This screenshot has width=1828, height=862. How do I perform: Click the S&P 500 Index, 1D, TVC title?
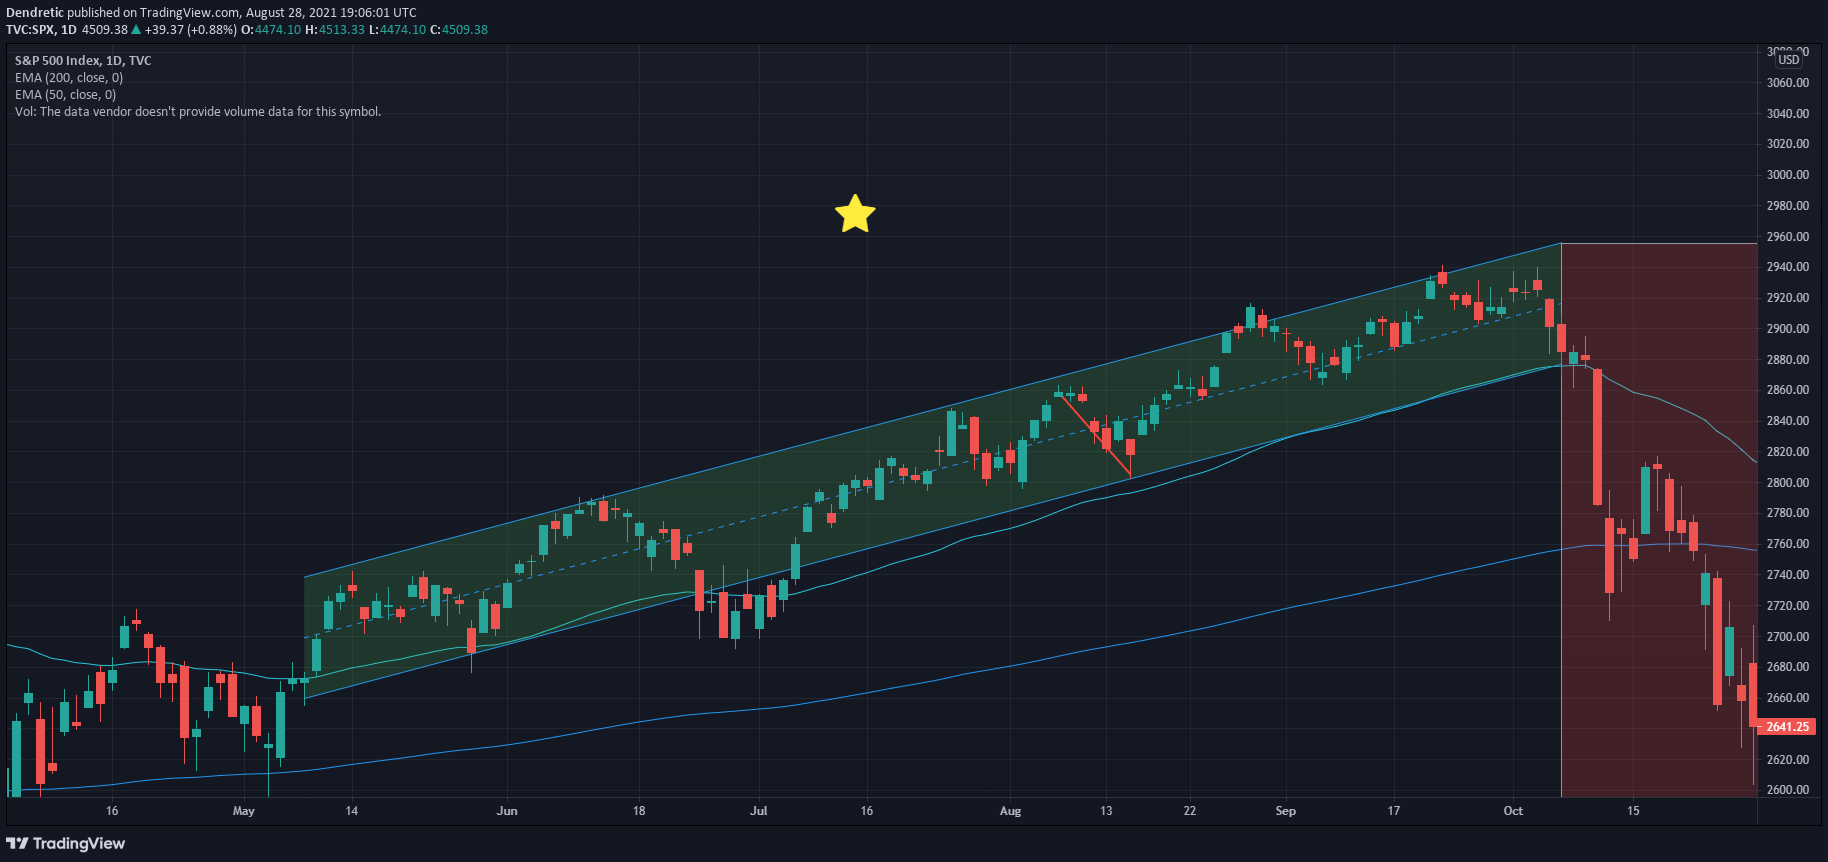coord(83,61)
